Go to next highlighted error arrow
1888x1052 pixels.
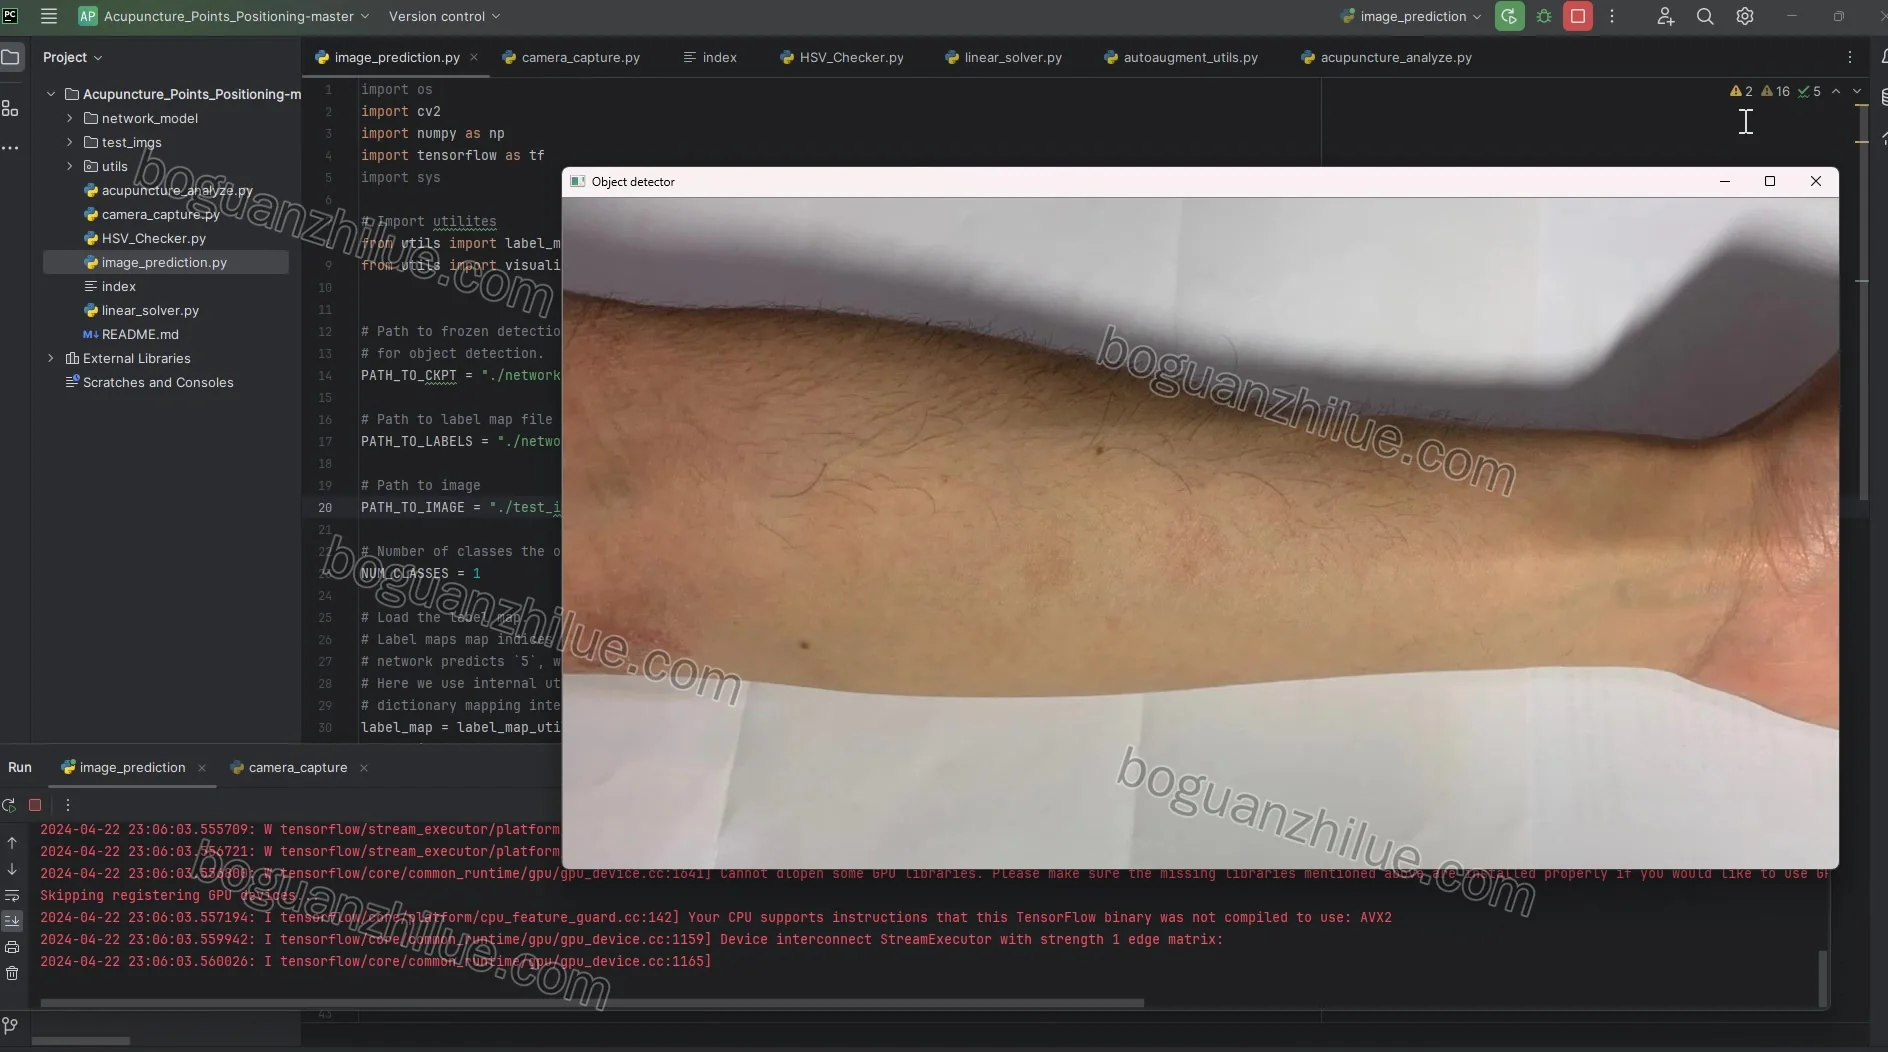(x=1857, y=91)
